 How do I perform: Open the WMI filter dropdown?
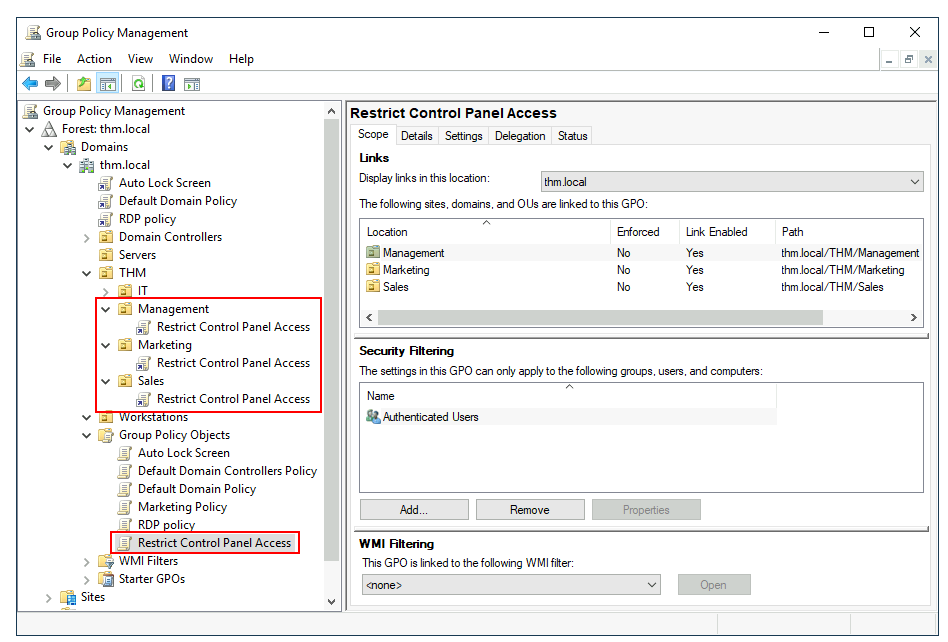coord(510,585)
